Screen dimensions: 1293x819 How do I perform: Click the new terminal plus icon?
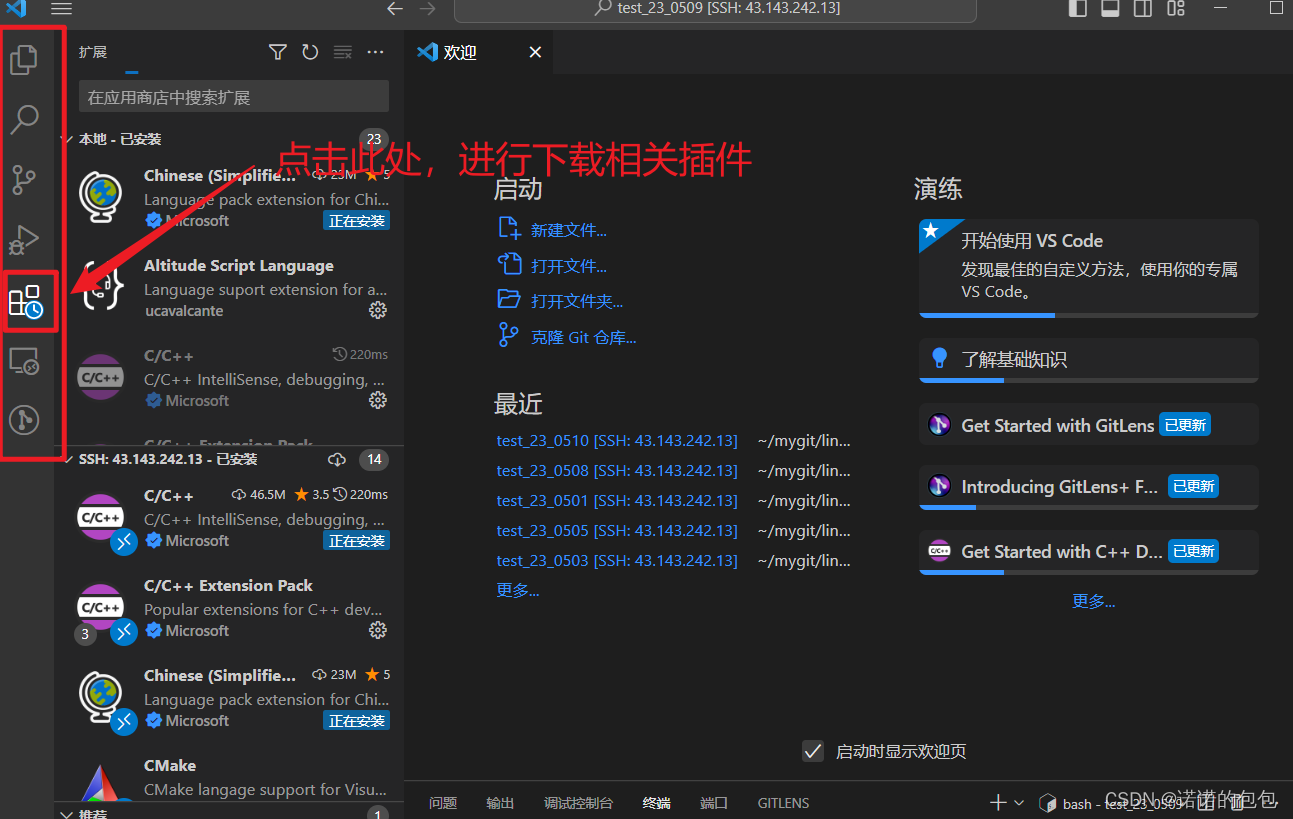(997, 803)
